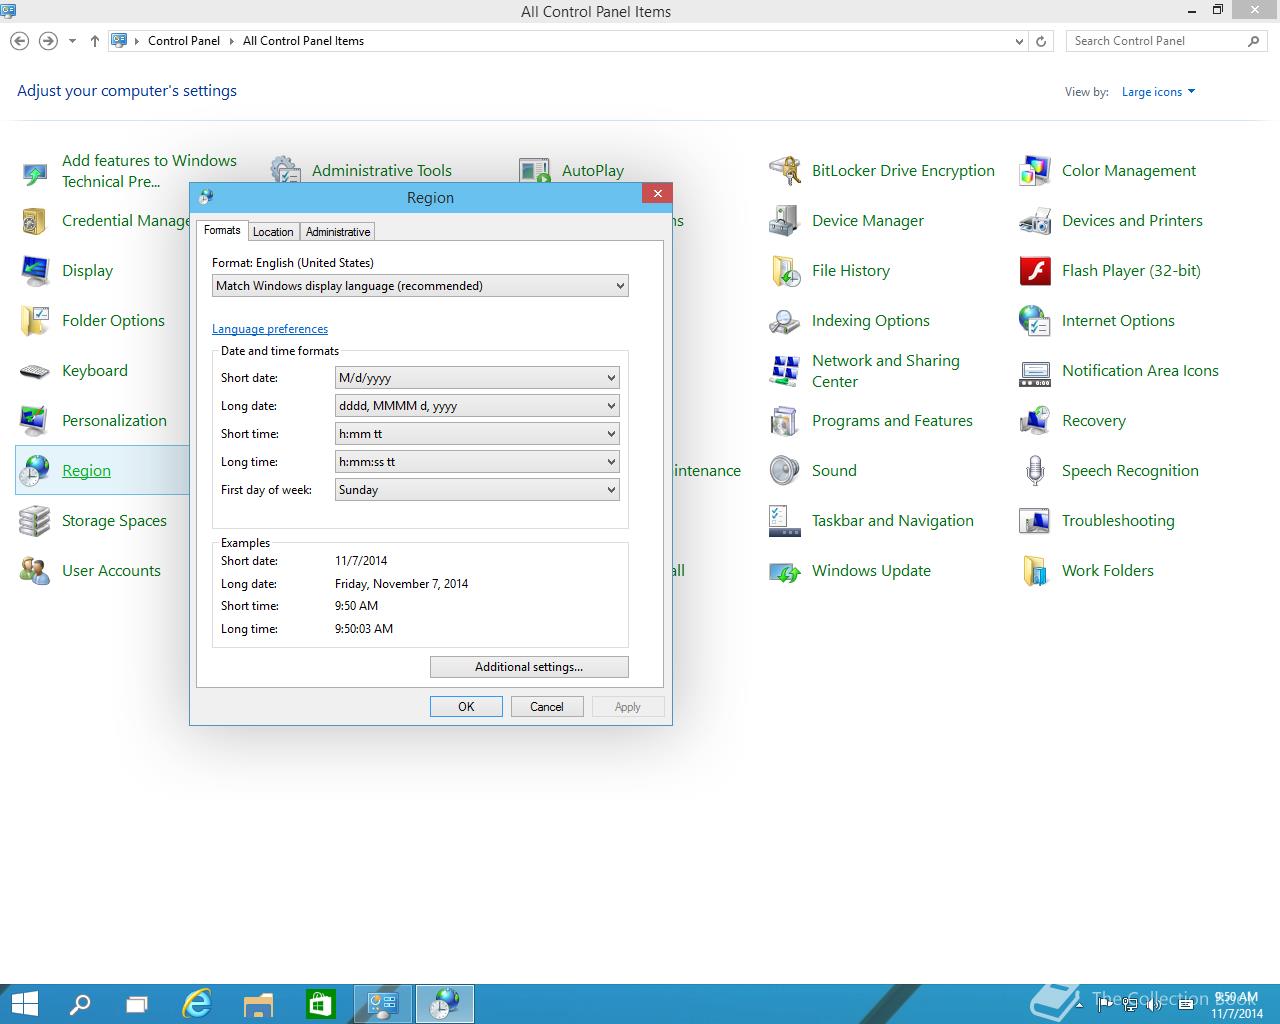Screen dimensions: 1280x1024
Task: Open Windows Update icon
Action: [785, 571]
